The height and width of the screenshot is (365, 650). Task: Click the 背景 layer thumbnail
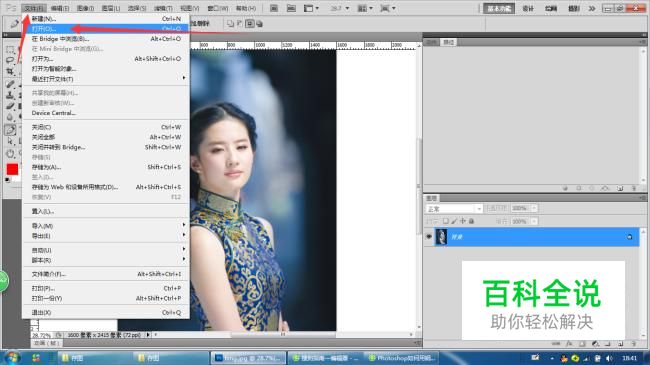click(441, 237)
